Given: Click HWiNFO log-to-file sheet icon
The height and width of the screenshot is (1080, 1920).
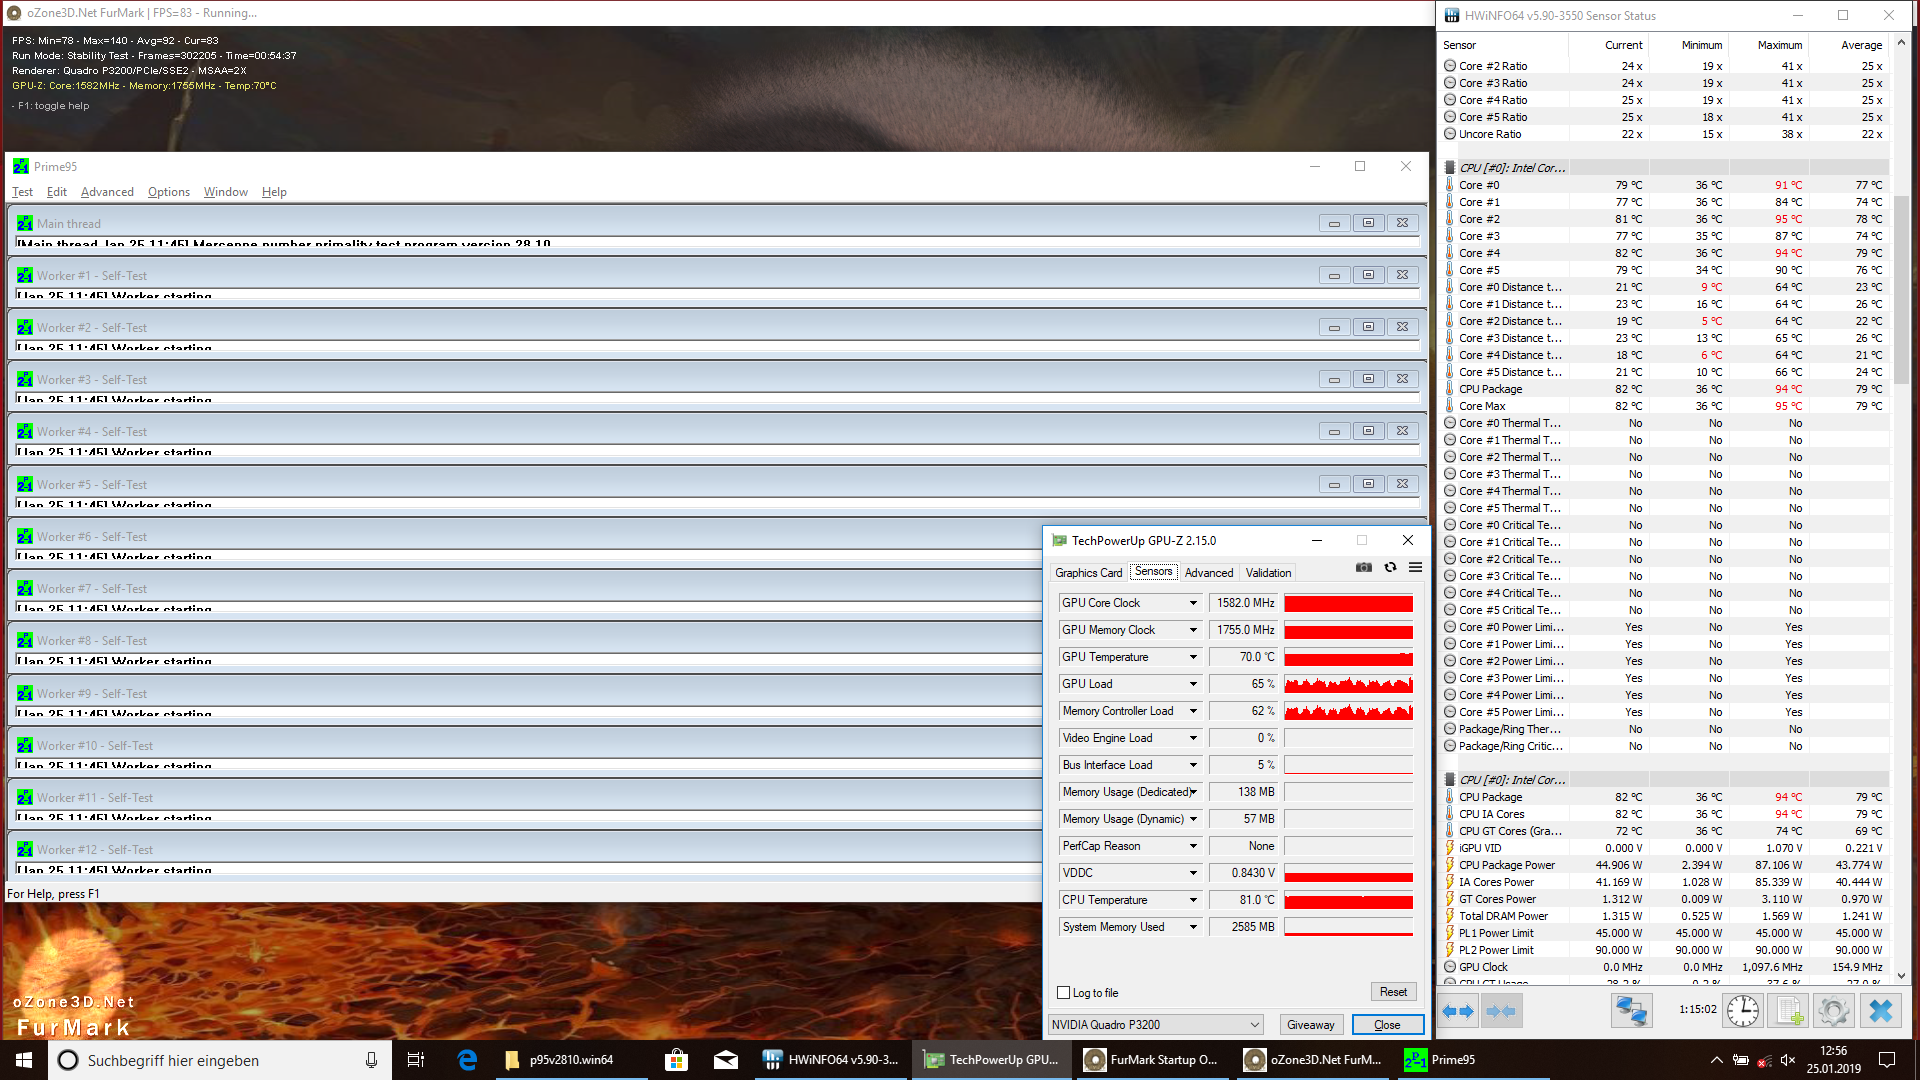Looking at the screenshot, I should click(1789, 1011).
